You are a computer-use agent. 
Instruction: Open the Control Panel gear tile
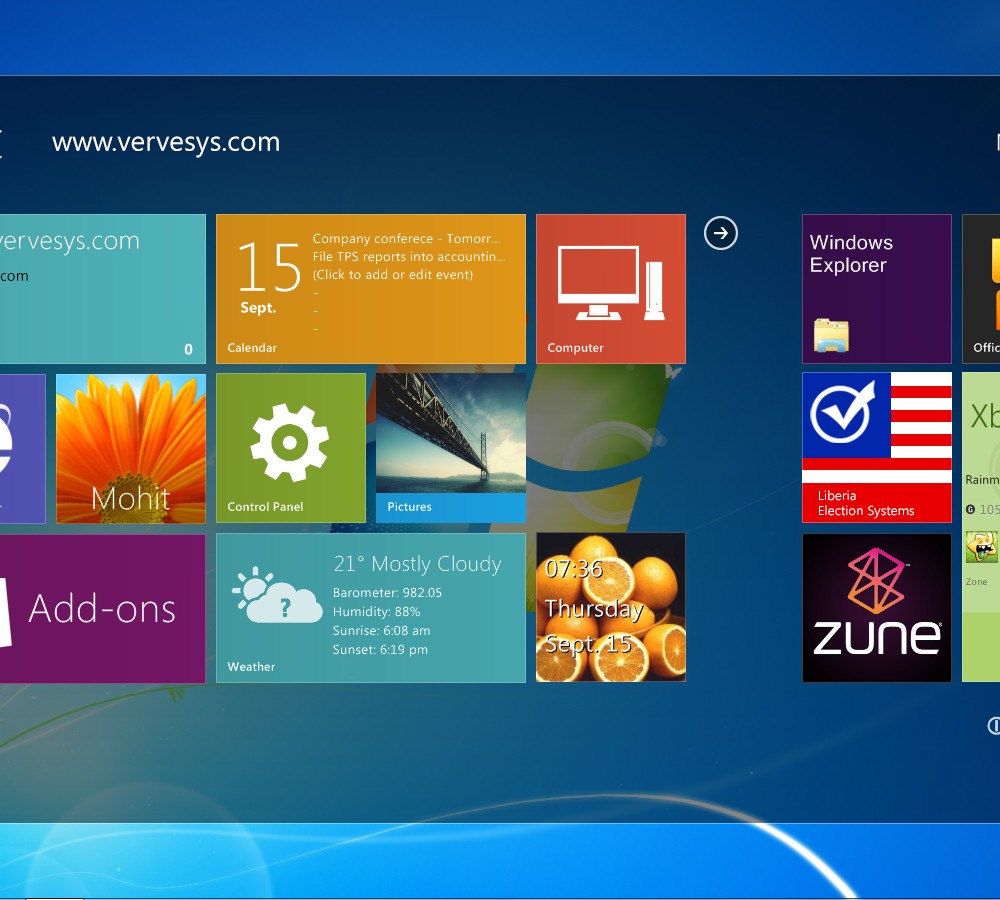pyautogui.click(x=291, y=448)
